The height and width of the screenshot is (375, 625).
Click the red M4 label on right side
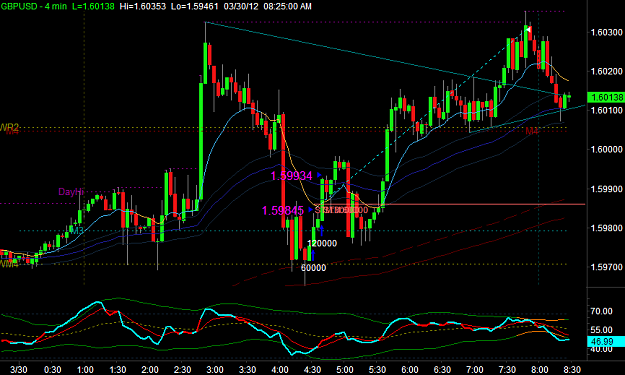tap(532, 131)
